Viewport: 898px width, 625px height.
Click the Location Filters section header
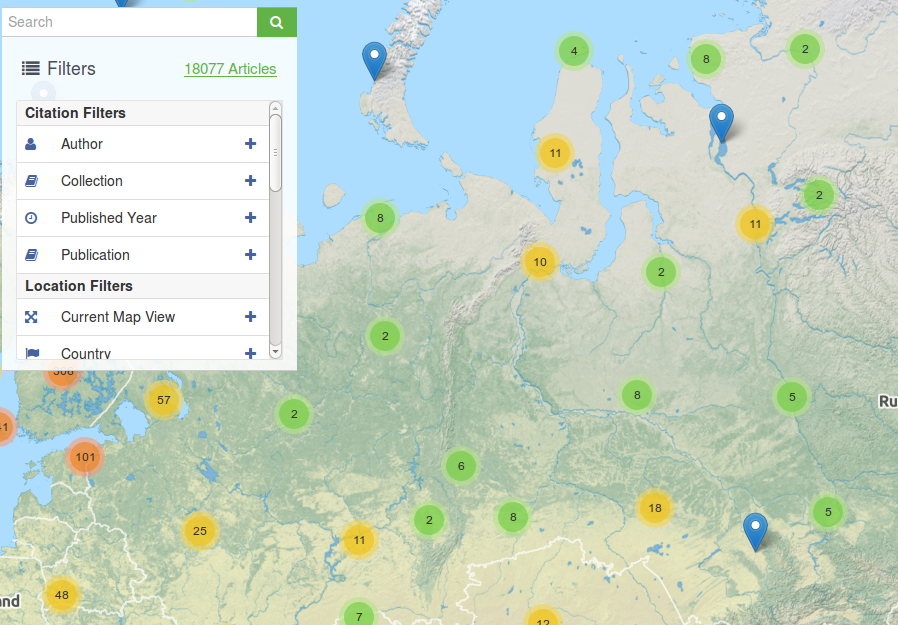[x=143, y=286]
